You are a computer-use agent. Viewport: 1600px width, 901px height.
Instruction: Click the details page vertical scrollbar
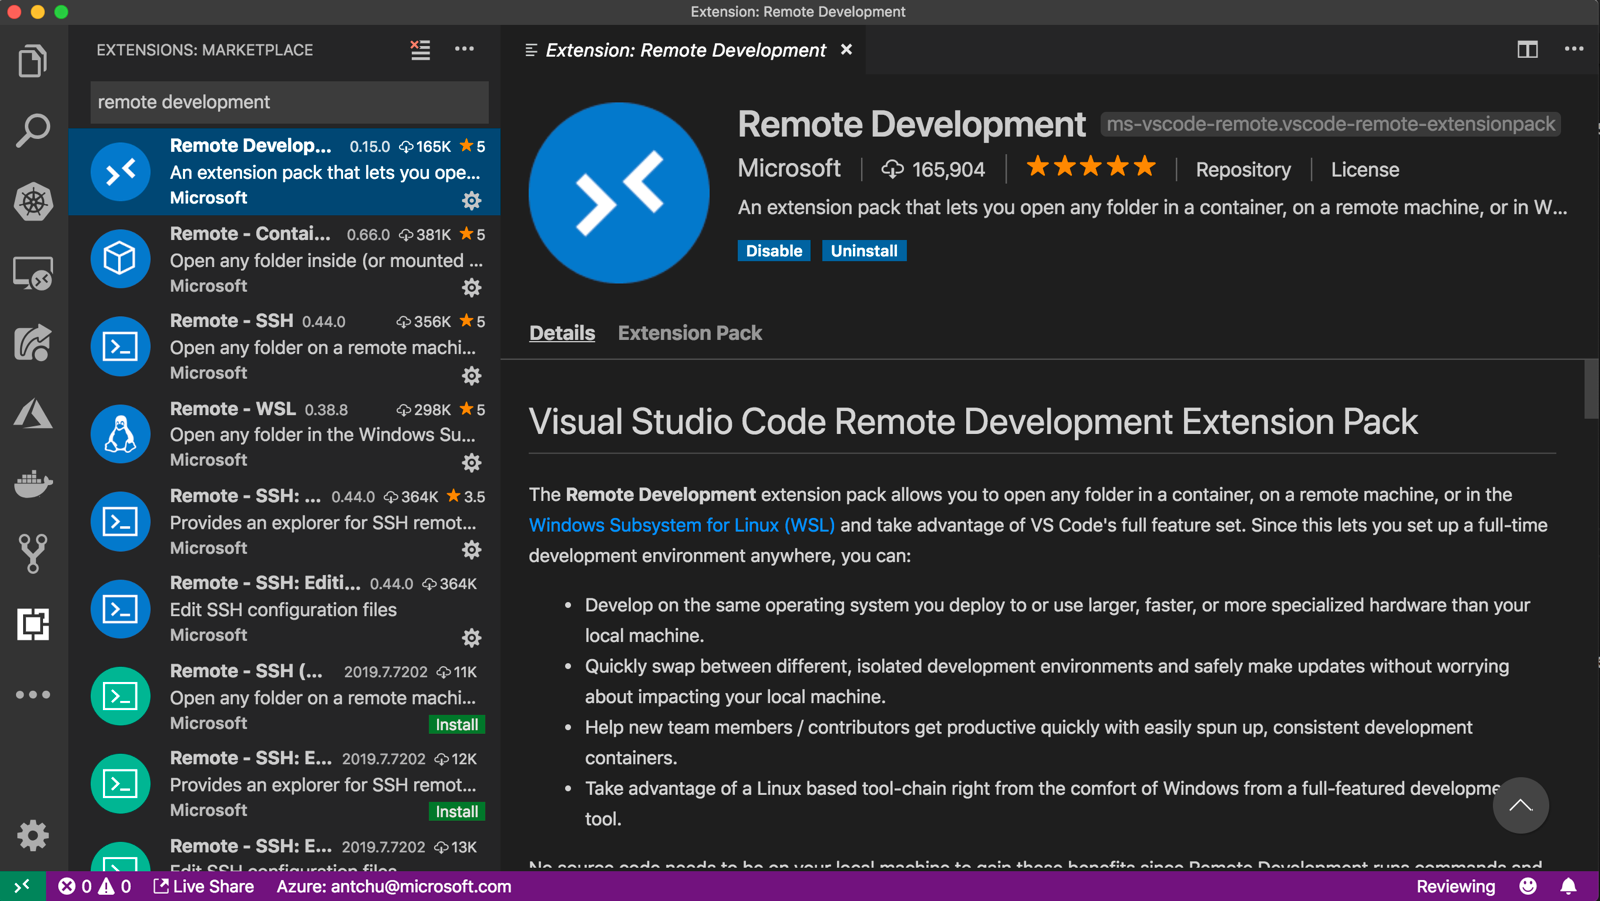pyautogui.click(x=1591, y=390)
